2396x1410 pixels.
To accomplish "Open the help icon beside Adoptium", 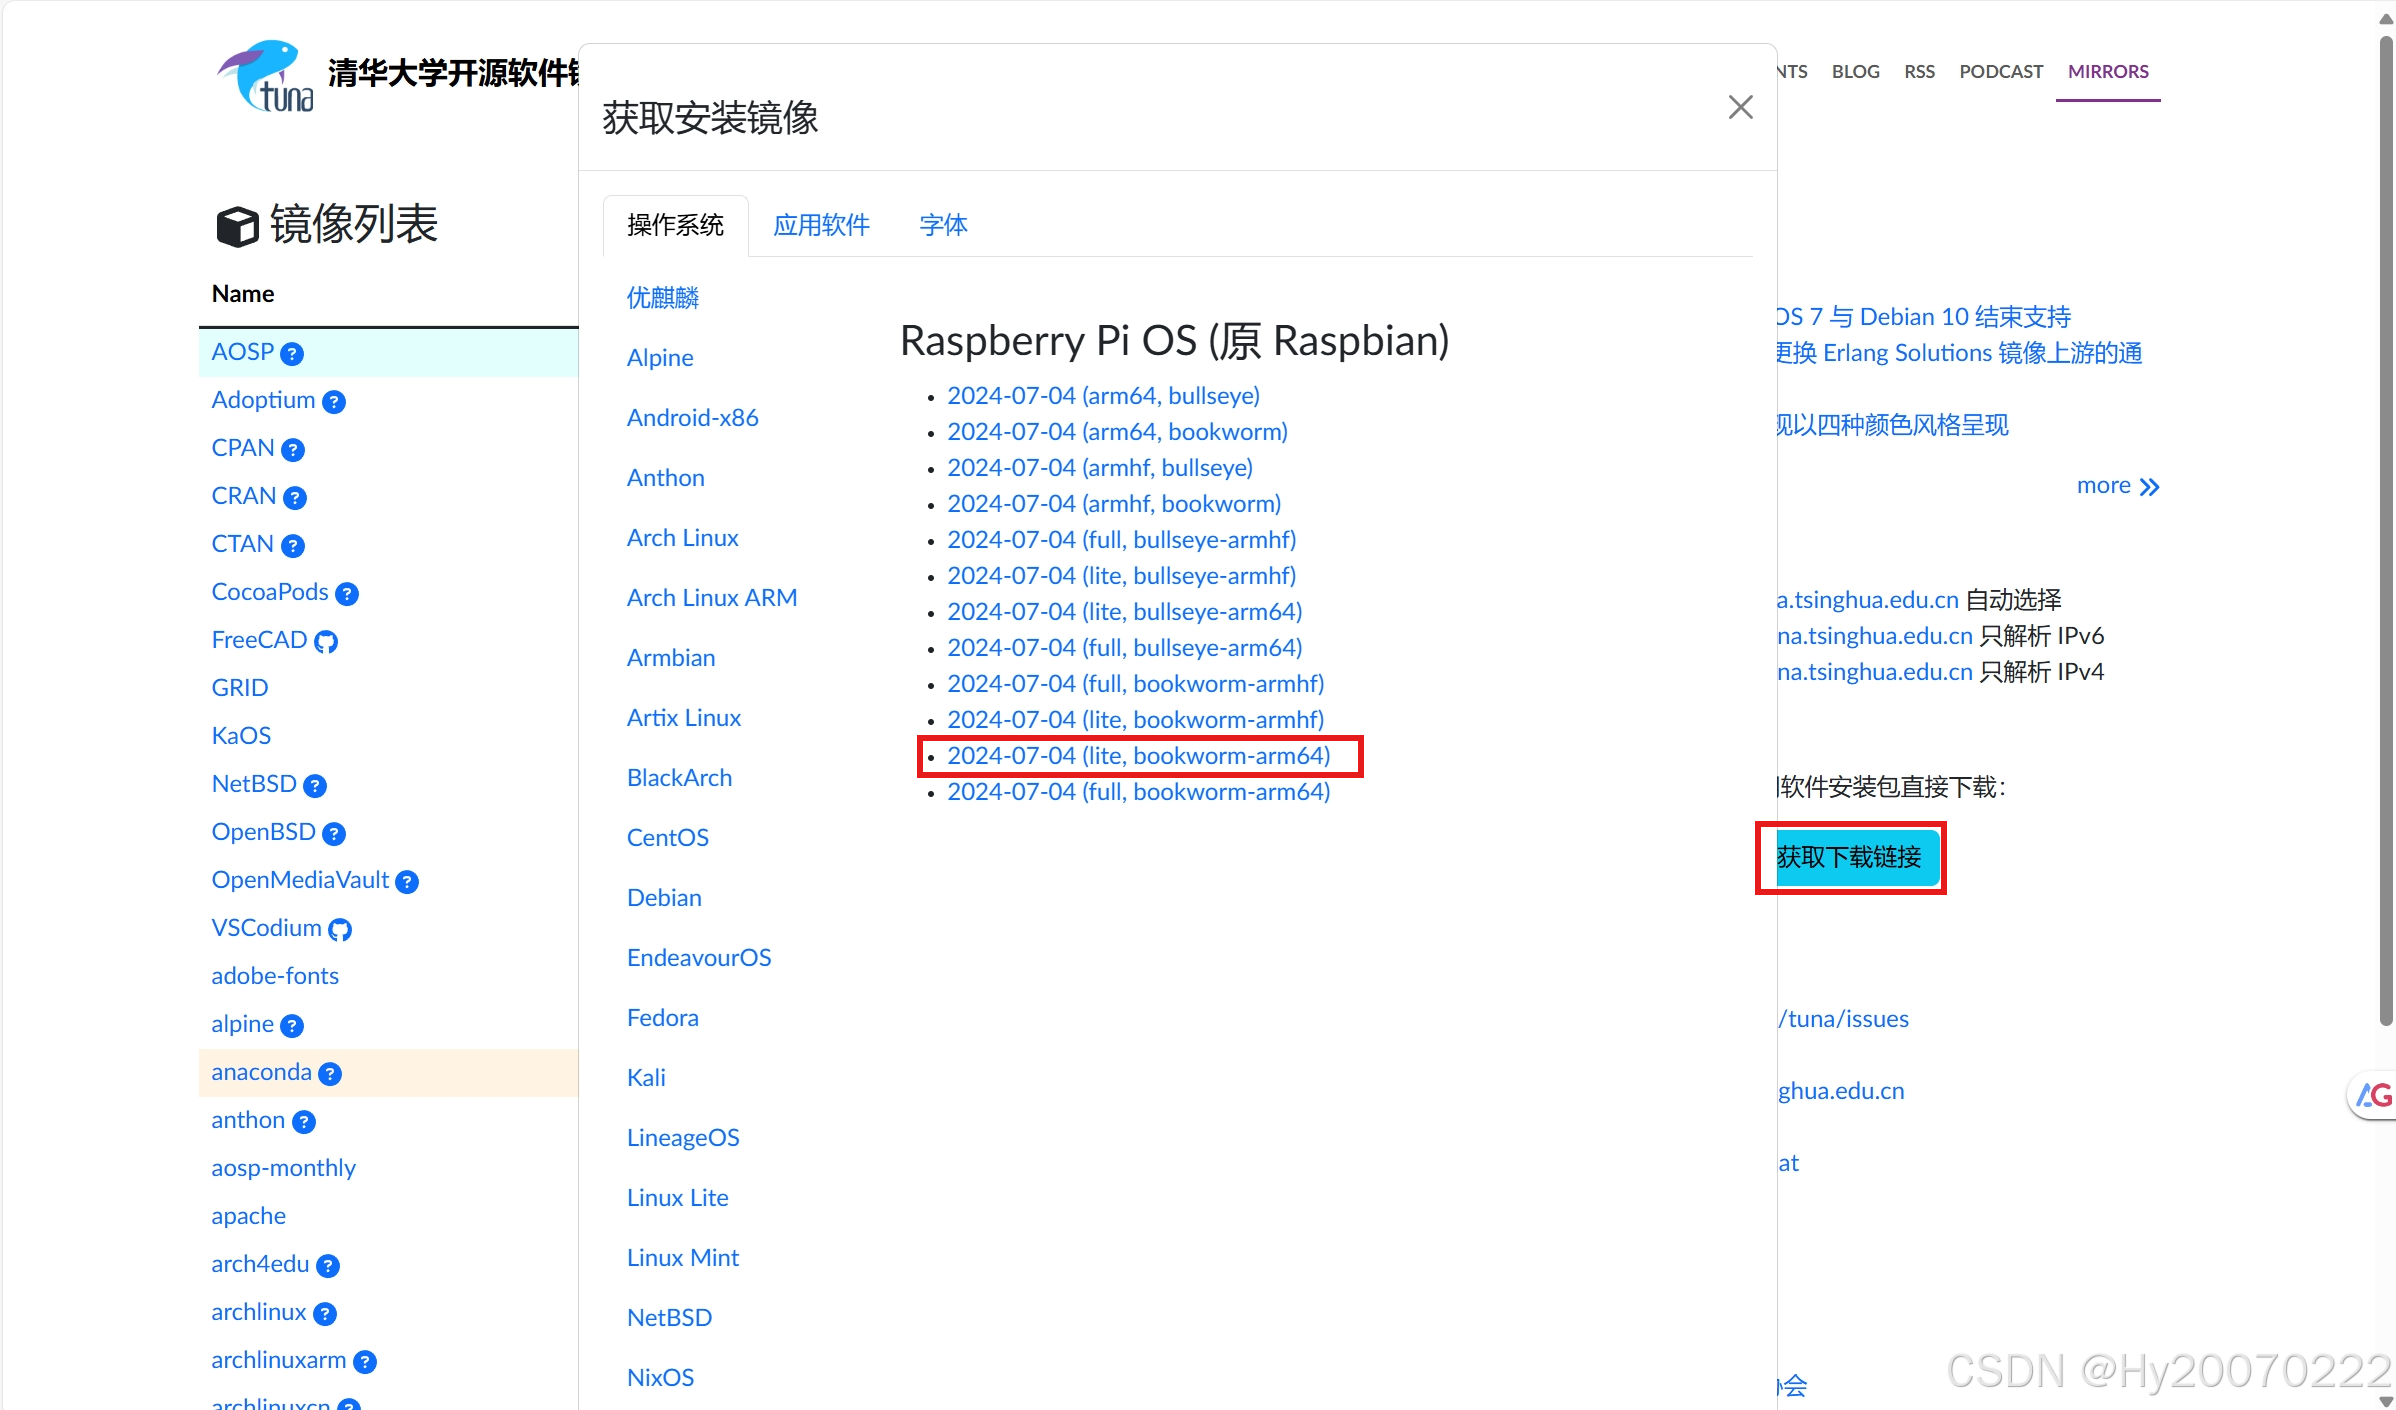I will click(x=334, y=402).
